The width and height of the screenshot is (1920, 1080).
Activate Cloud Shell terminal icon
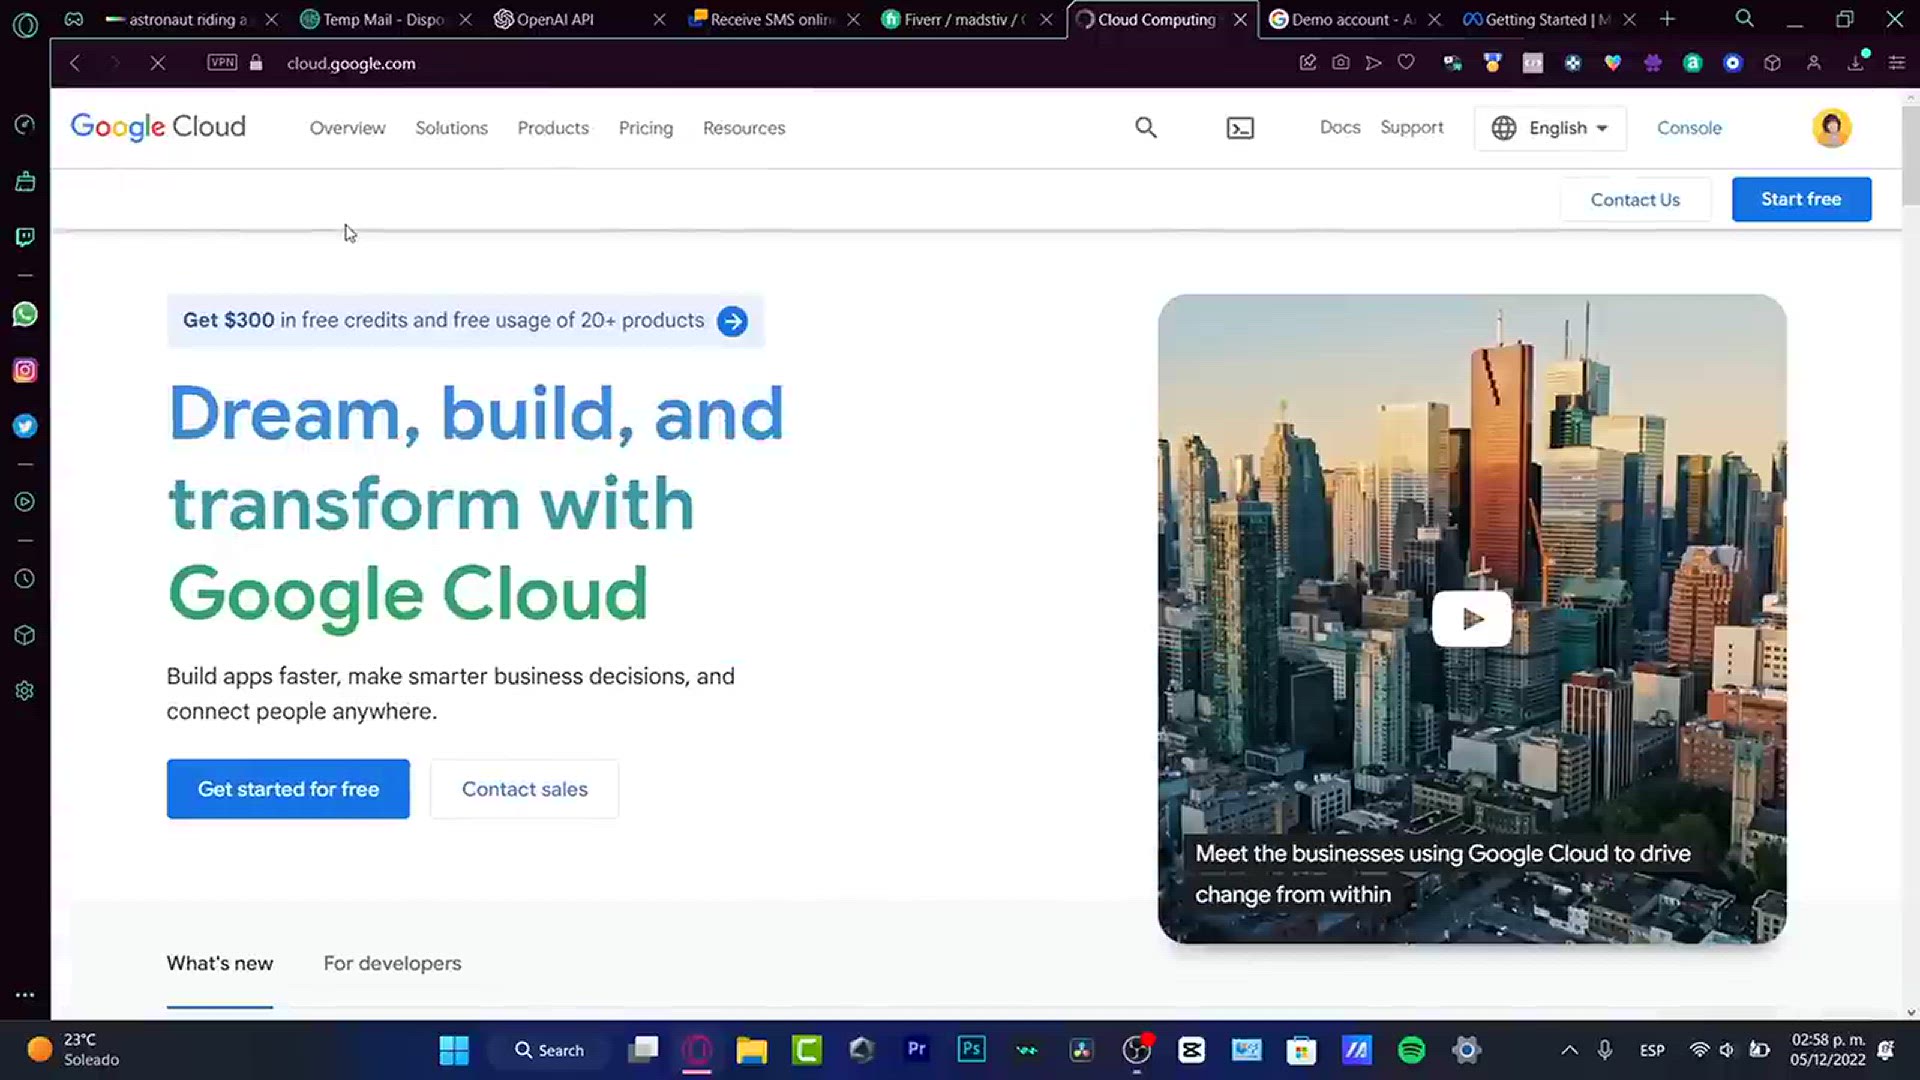(1240, 128)
